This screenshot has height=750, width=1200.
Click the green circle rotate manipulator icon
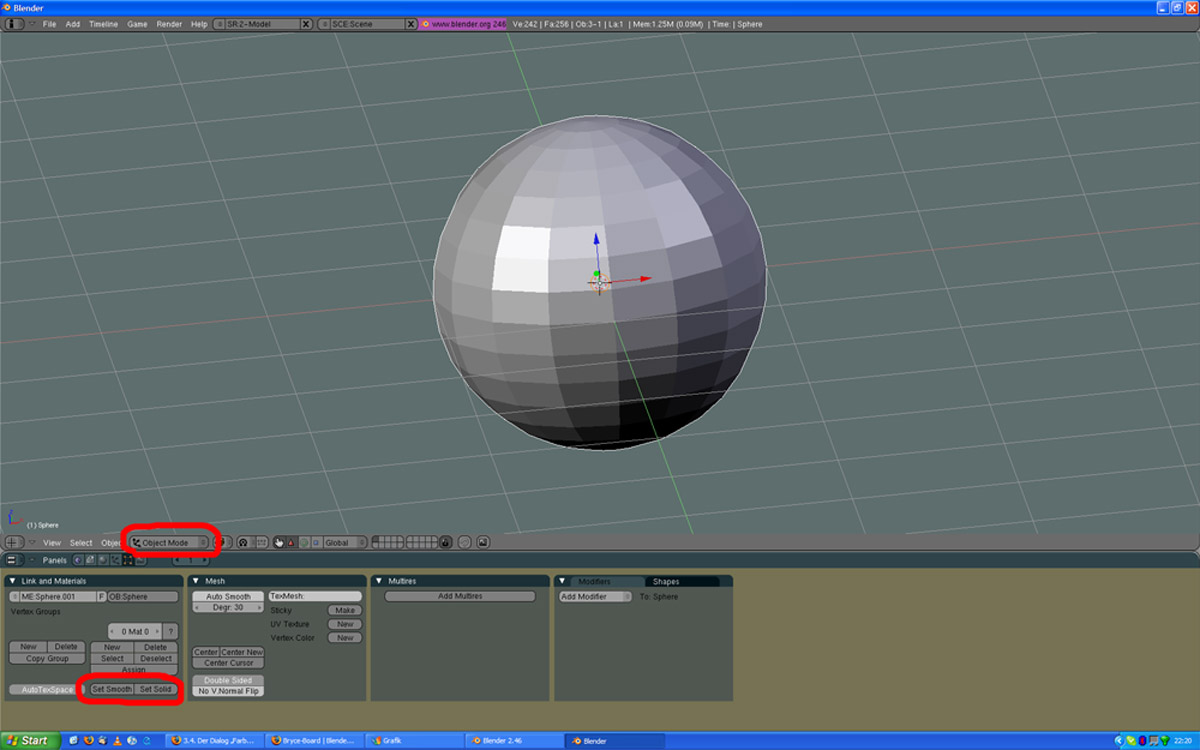coord(303,542)
